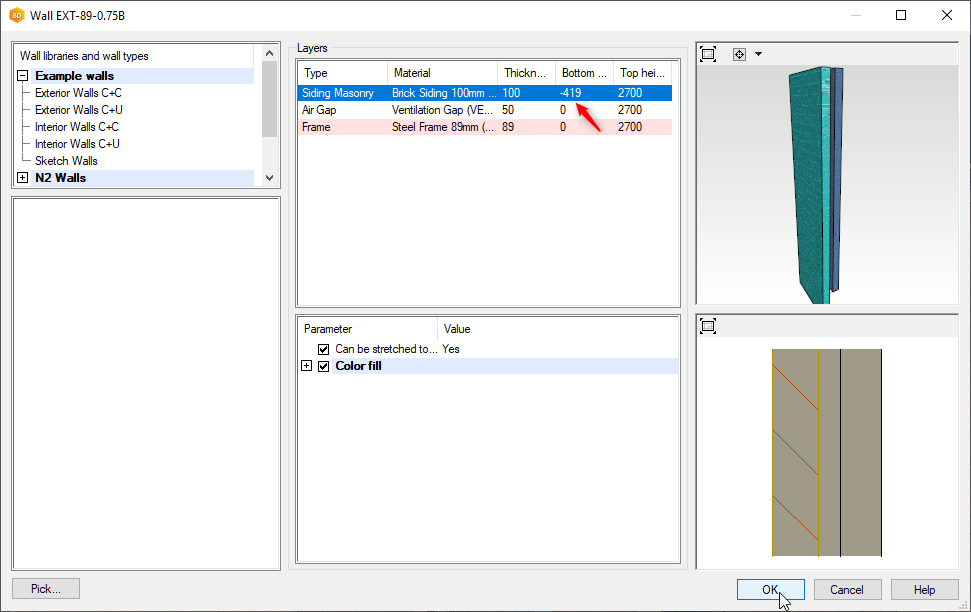Click the application icon in title bar
Screen dimensions: 971x612
pyautogui.click(x=17, y=15)
